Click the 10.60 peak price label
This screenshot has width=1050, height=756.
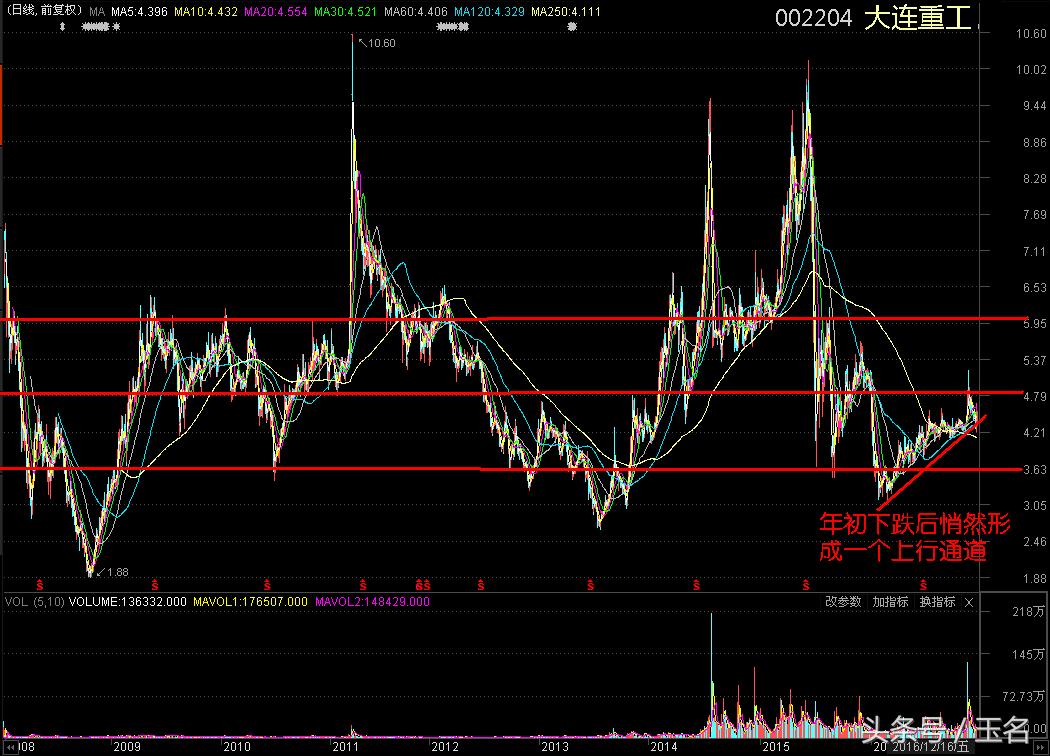coord(380,43)
